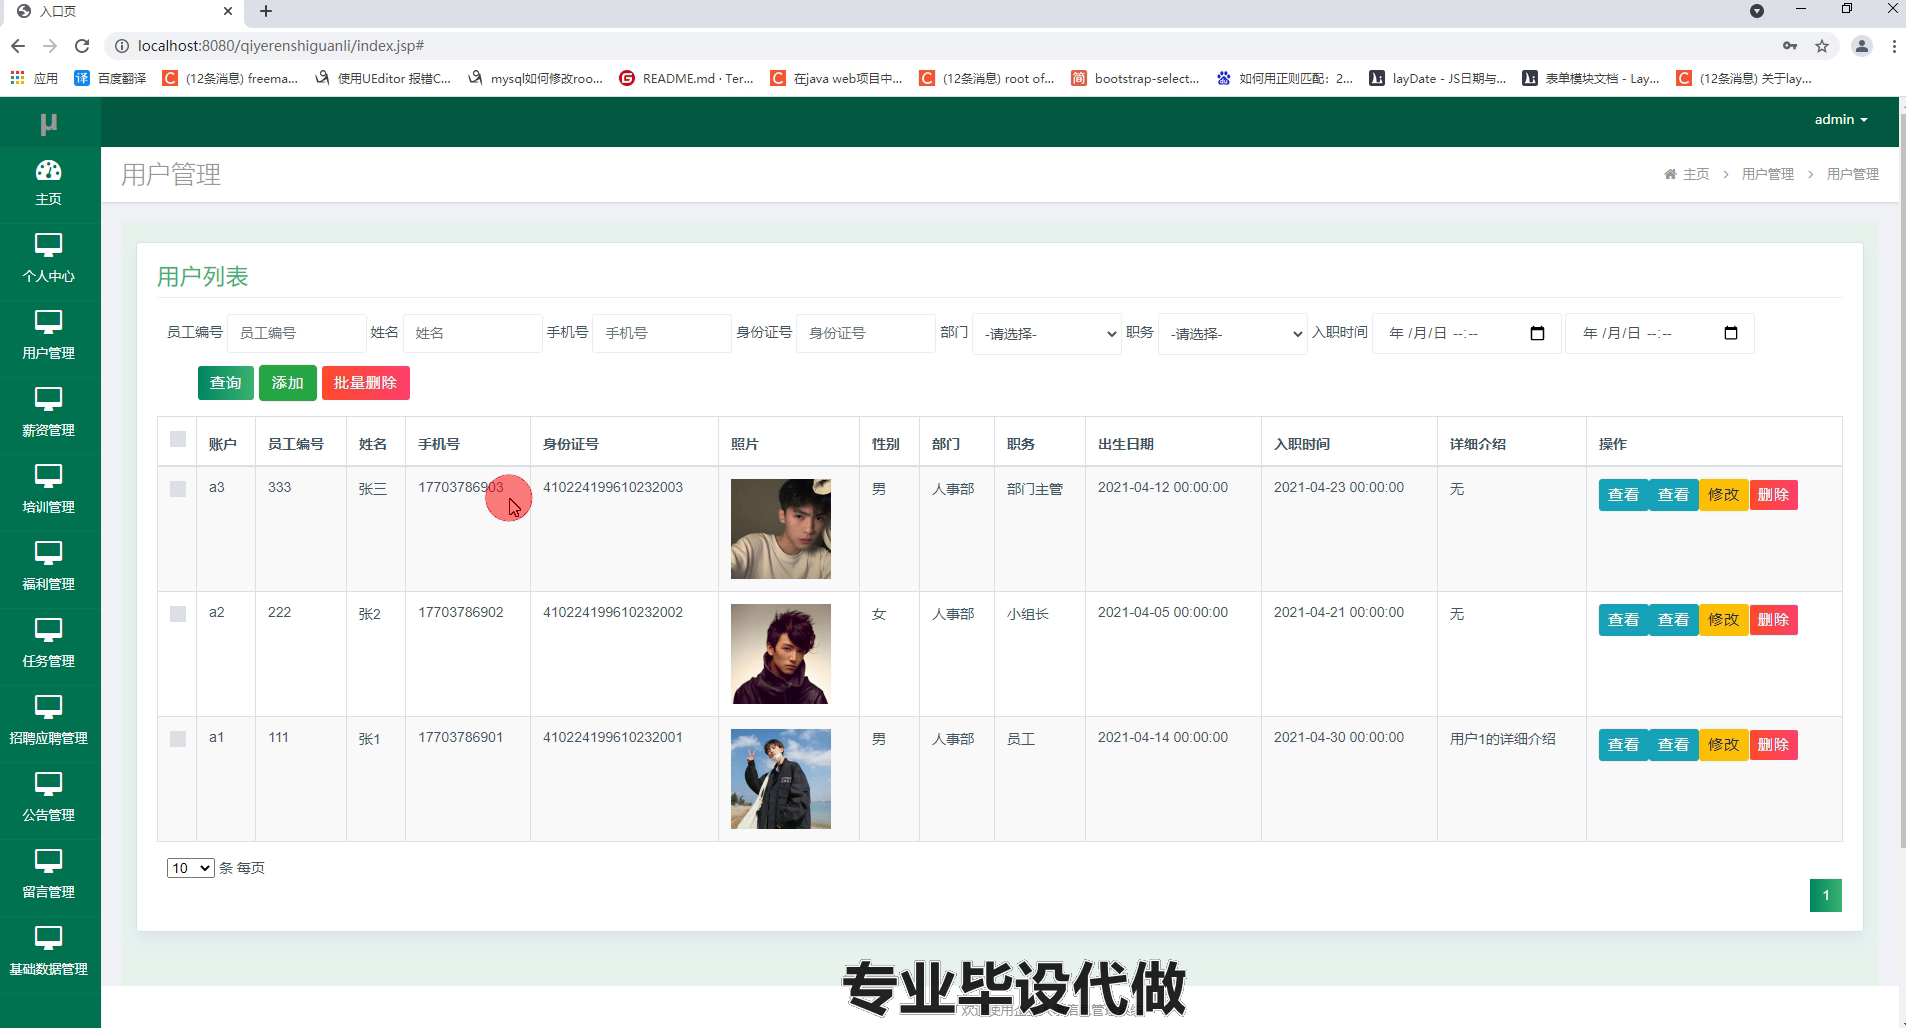Click the saved password key icon
Image resolution: width=1906 pixels, height=1028 pixels.
1790,46
